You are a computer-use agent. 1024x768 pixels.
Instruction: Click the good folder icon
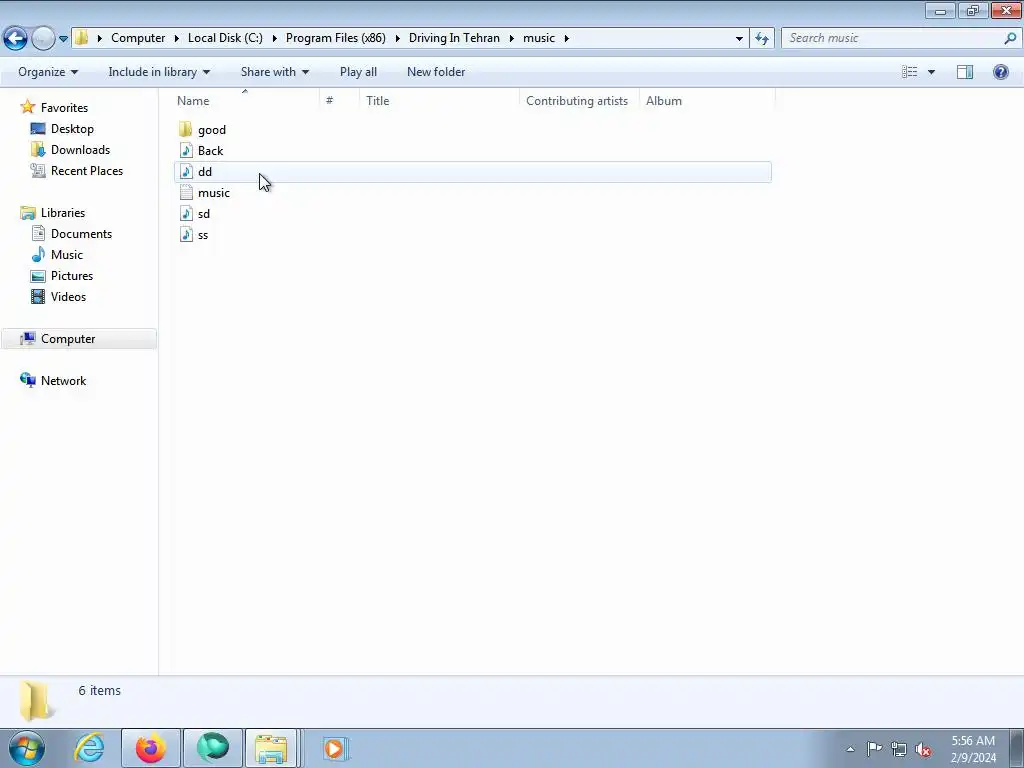point(185,129)
